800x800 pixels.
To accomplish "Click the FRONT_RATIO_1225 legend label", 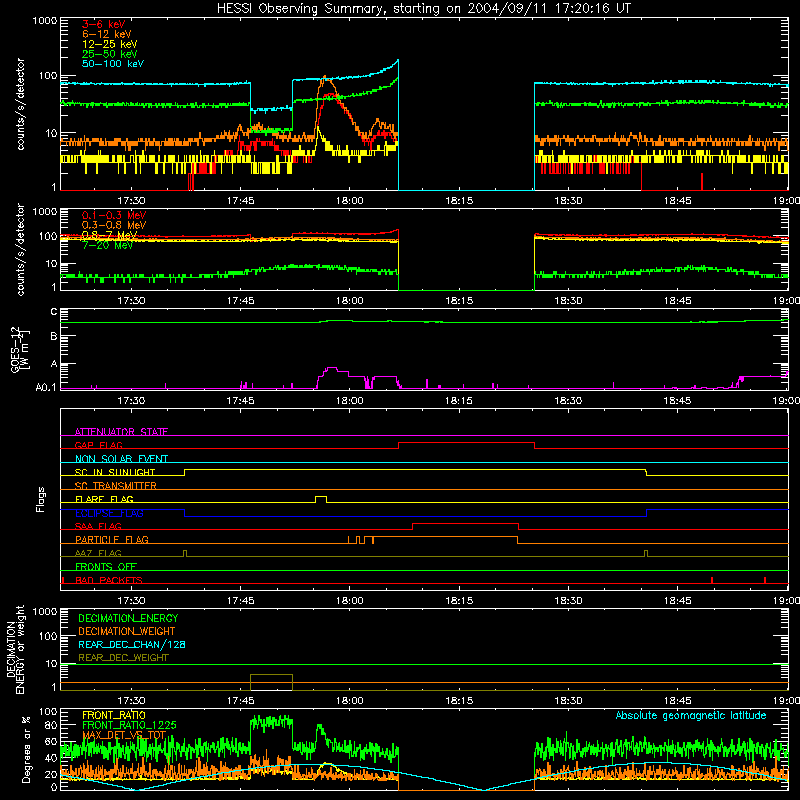I will click(x=129, y=725).
